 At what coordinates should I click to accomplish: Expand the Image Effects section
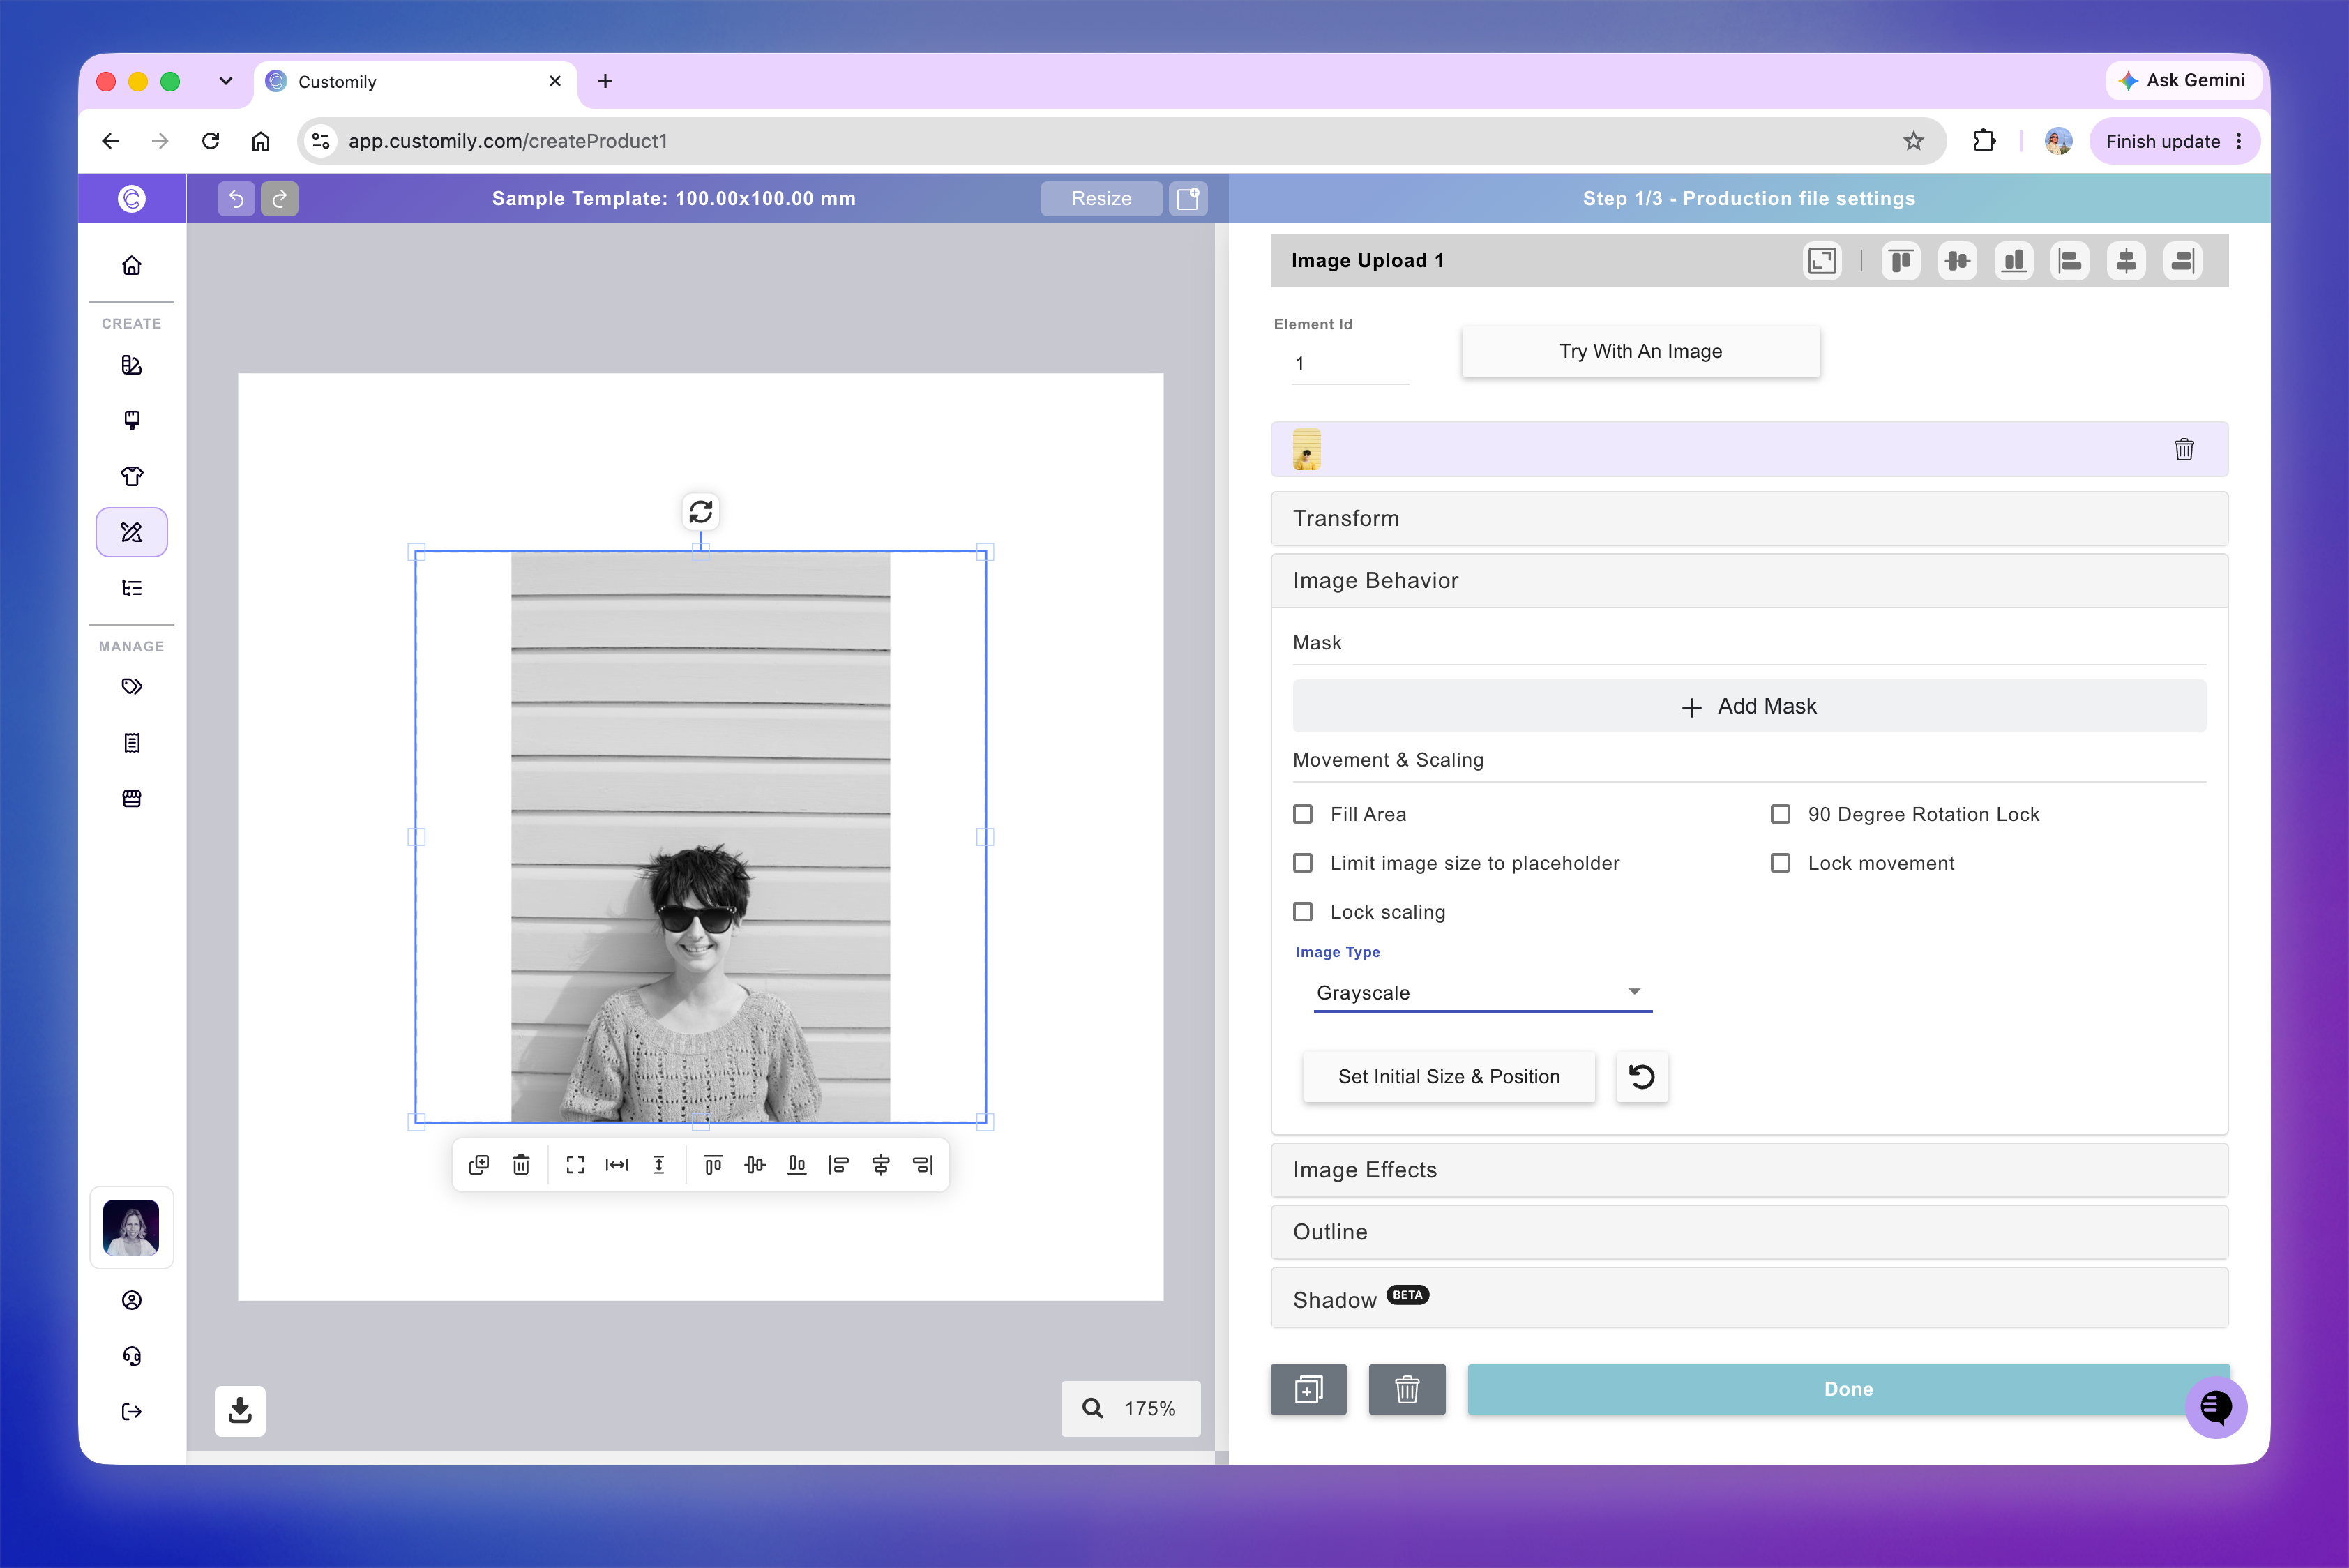[1749, 1169]
